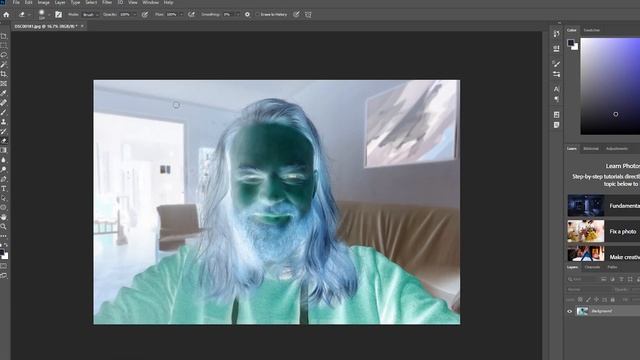Image resolution: width=640 pixels, height=360 pixels.
Task: Toggle lock transparent pixels in Layers
Action: coord(580,300)
